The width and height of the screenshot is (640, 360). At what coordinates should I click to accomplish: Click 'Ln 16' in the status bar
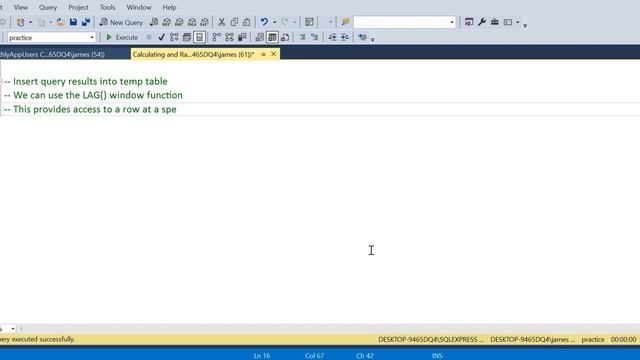pos(262,356)
